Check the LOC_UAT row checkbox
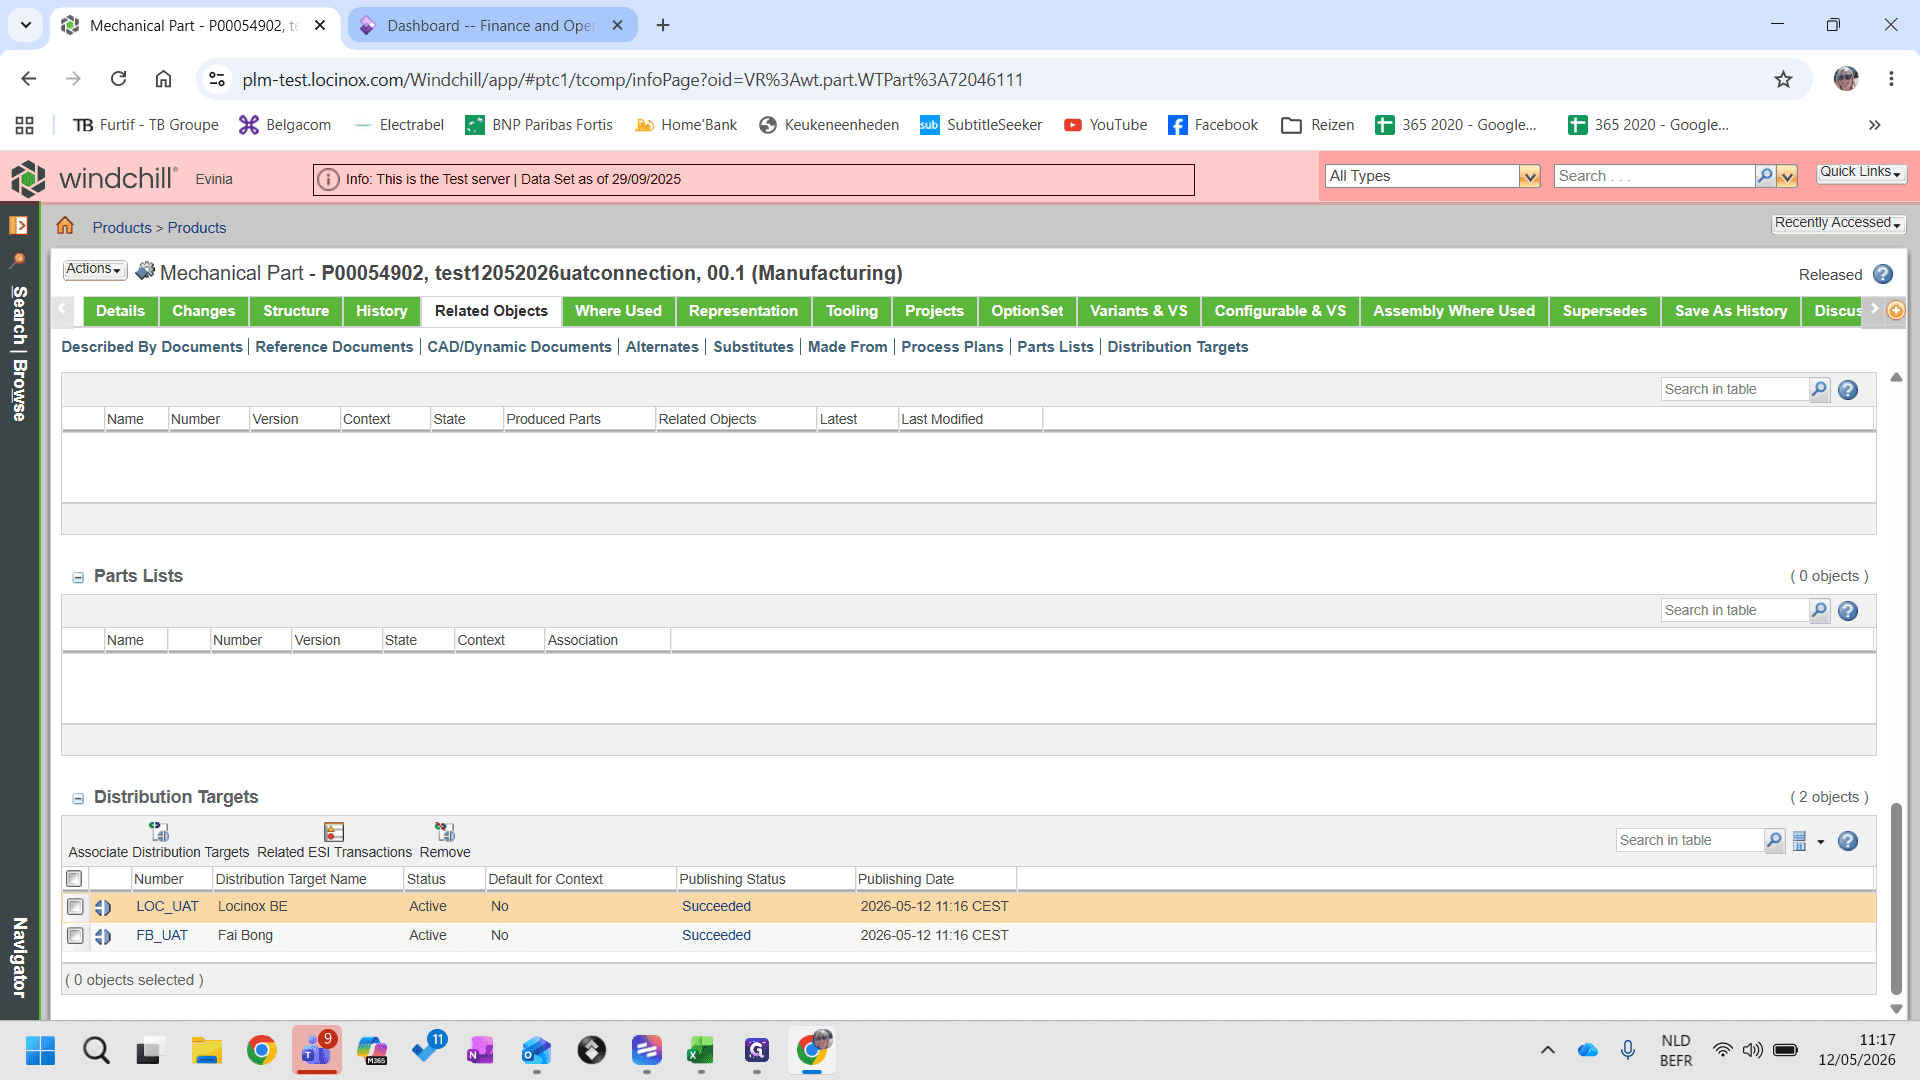The width and height of the screenshot is (1920, 1080). (75, 907)
